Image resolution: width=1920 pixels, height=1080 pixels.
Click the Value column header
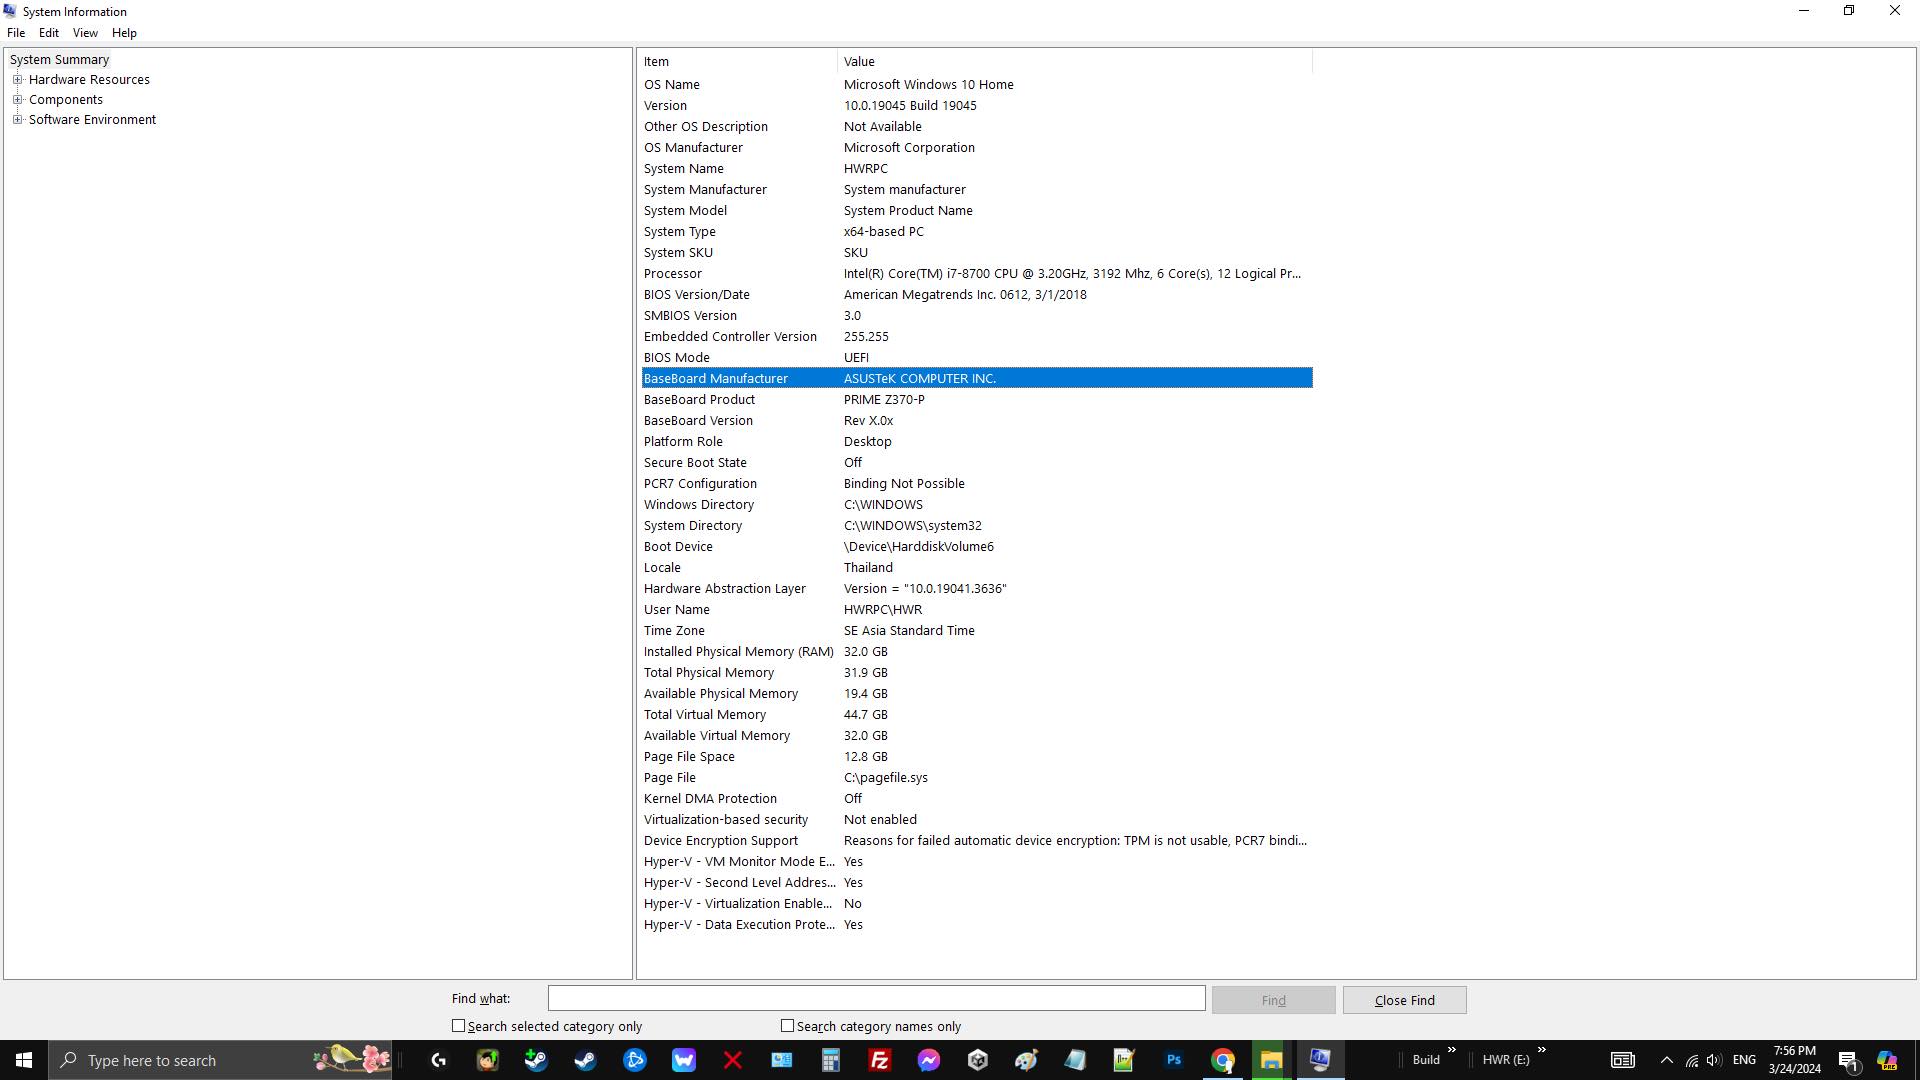(1074, 61)
